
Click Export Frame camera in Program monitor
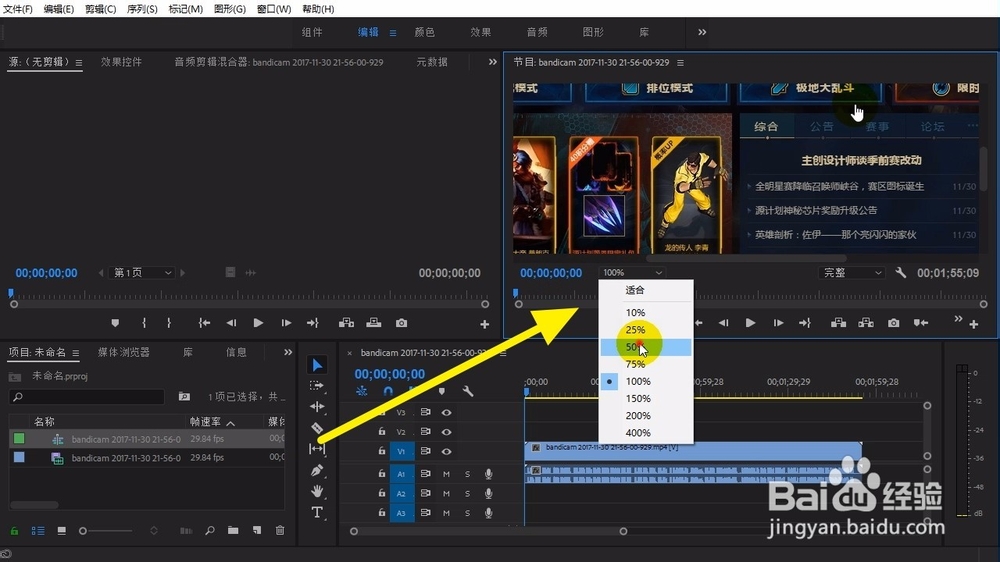click(893, 323)
